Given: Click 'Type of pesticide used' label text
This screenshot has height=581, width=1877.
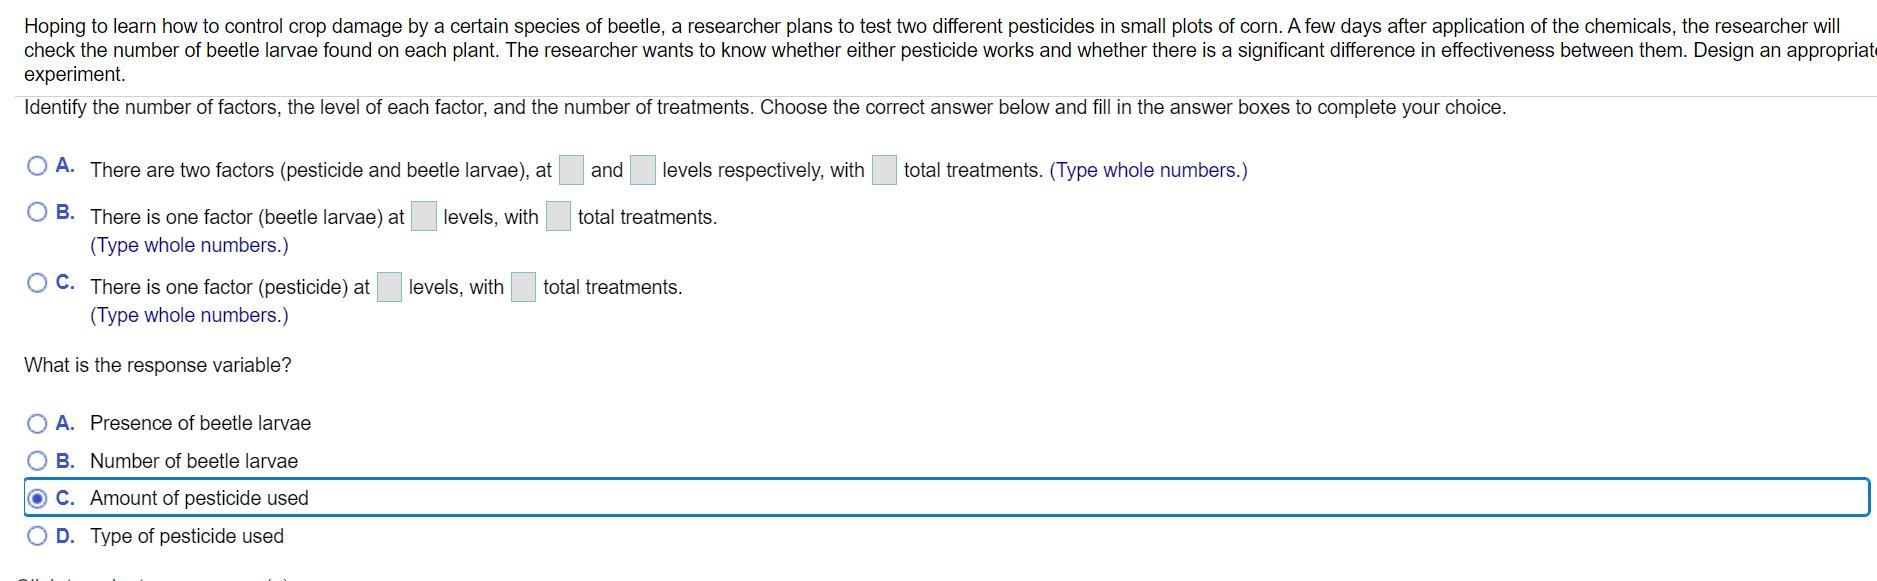Looking at the screenshot, I should pyautogui.click(x=187, y=536).
